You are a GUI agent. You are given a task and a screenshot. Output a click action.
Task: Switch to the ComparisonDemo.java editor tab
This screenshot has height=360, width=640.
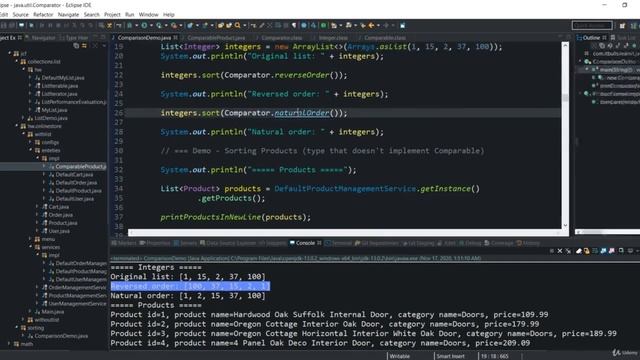(144, 38)
